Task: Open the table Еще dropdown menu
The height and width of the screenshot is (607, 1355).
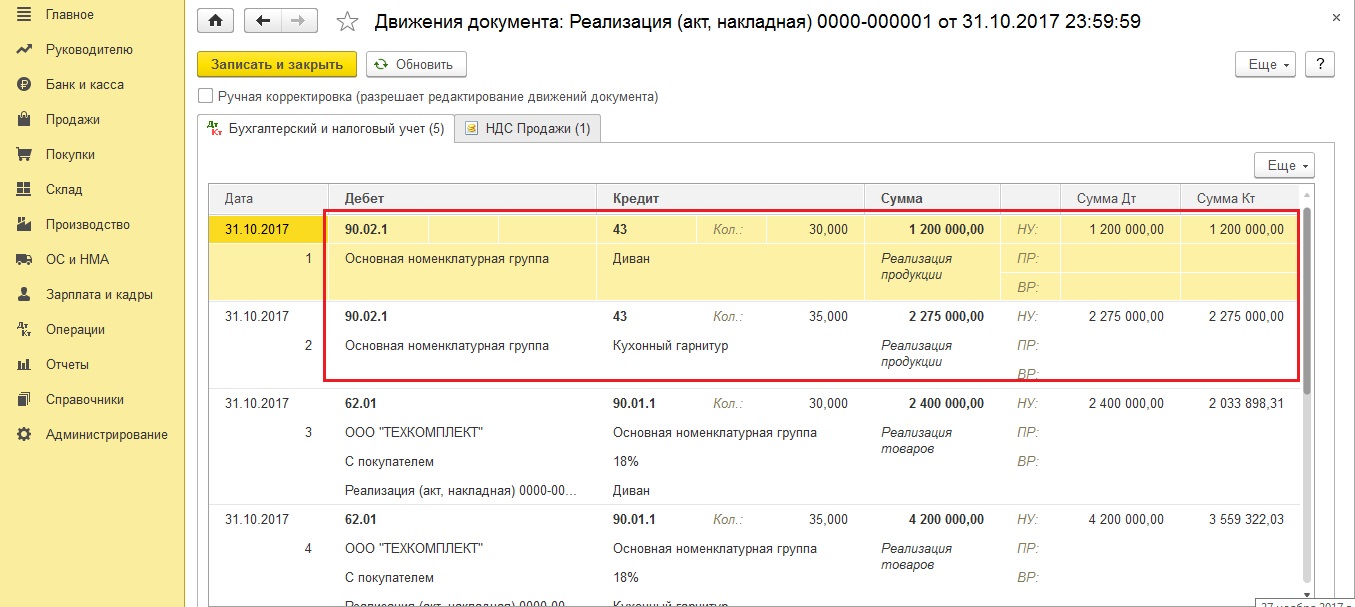Action: click(1284, 165)
